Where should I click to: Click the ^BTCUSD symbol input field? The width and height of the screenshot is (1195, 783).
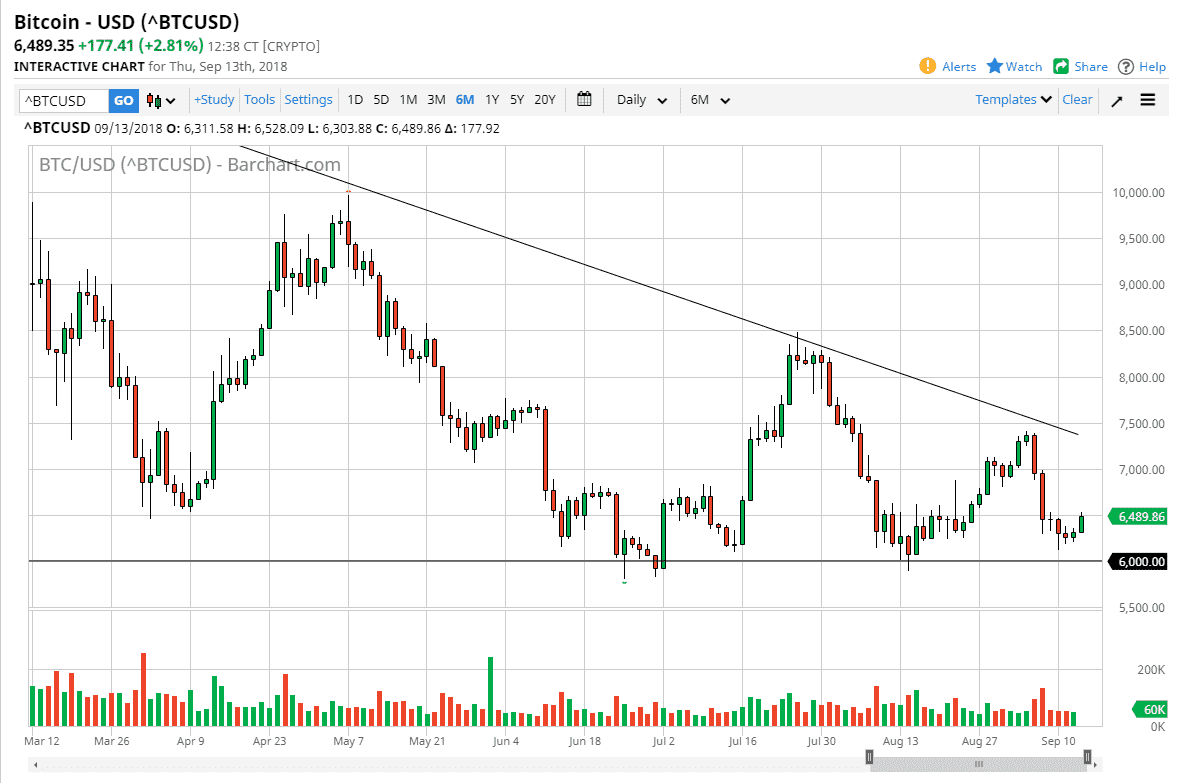pos(63,100)
